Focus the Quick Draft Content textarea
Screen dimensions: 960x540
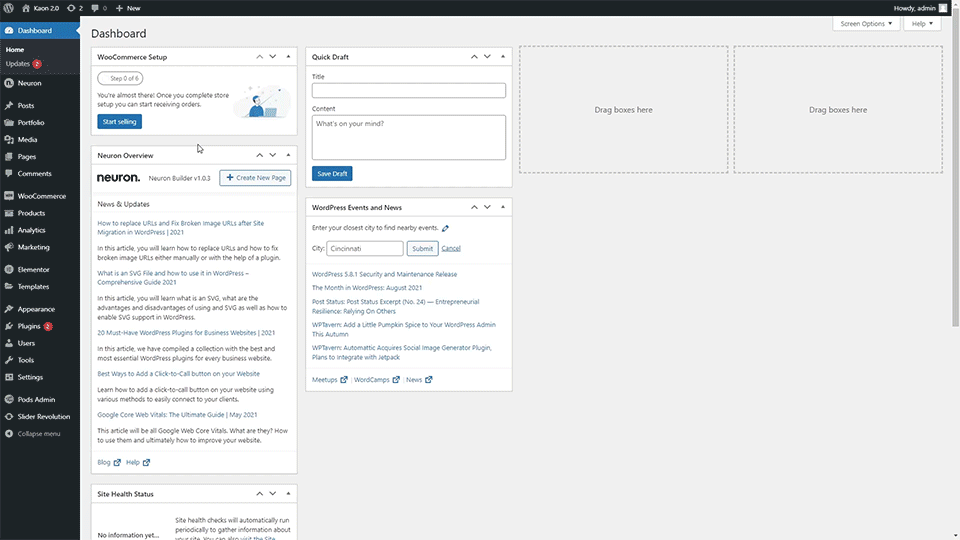[408, 138]
